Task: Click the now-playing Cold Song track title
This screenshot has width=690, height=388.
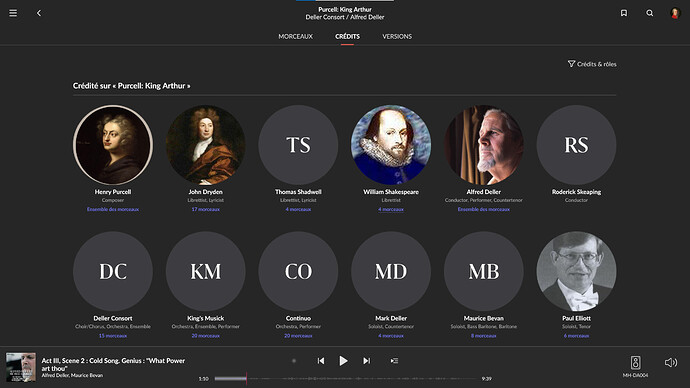Action: [113, 364]
